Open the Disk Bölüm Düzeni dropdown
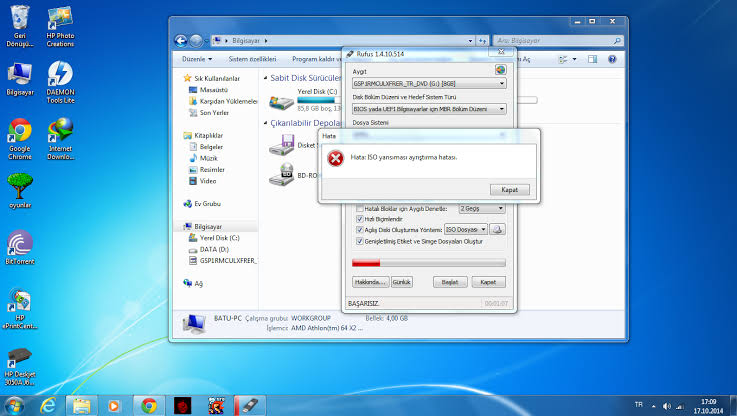Viewport: 737px width, 416px height. click(429, 109)
